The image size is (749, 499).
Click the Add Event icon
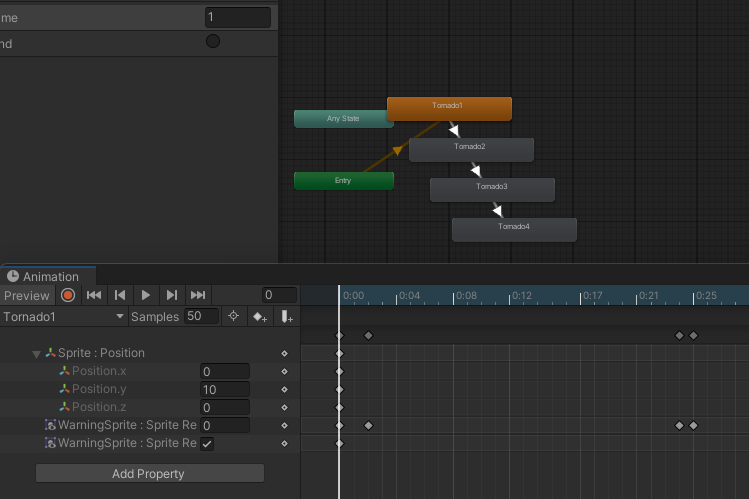287,317
